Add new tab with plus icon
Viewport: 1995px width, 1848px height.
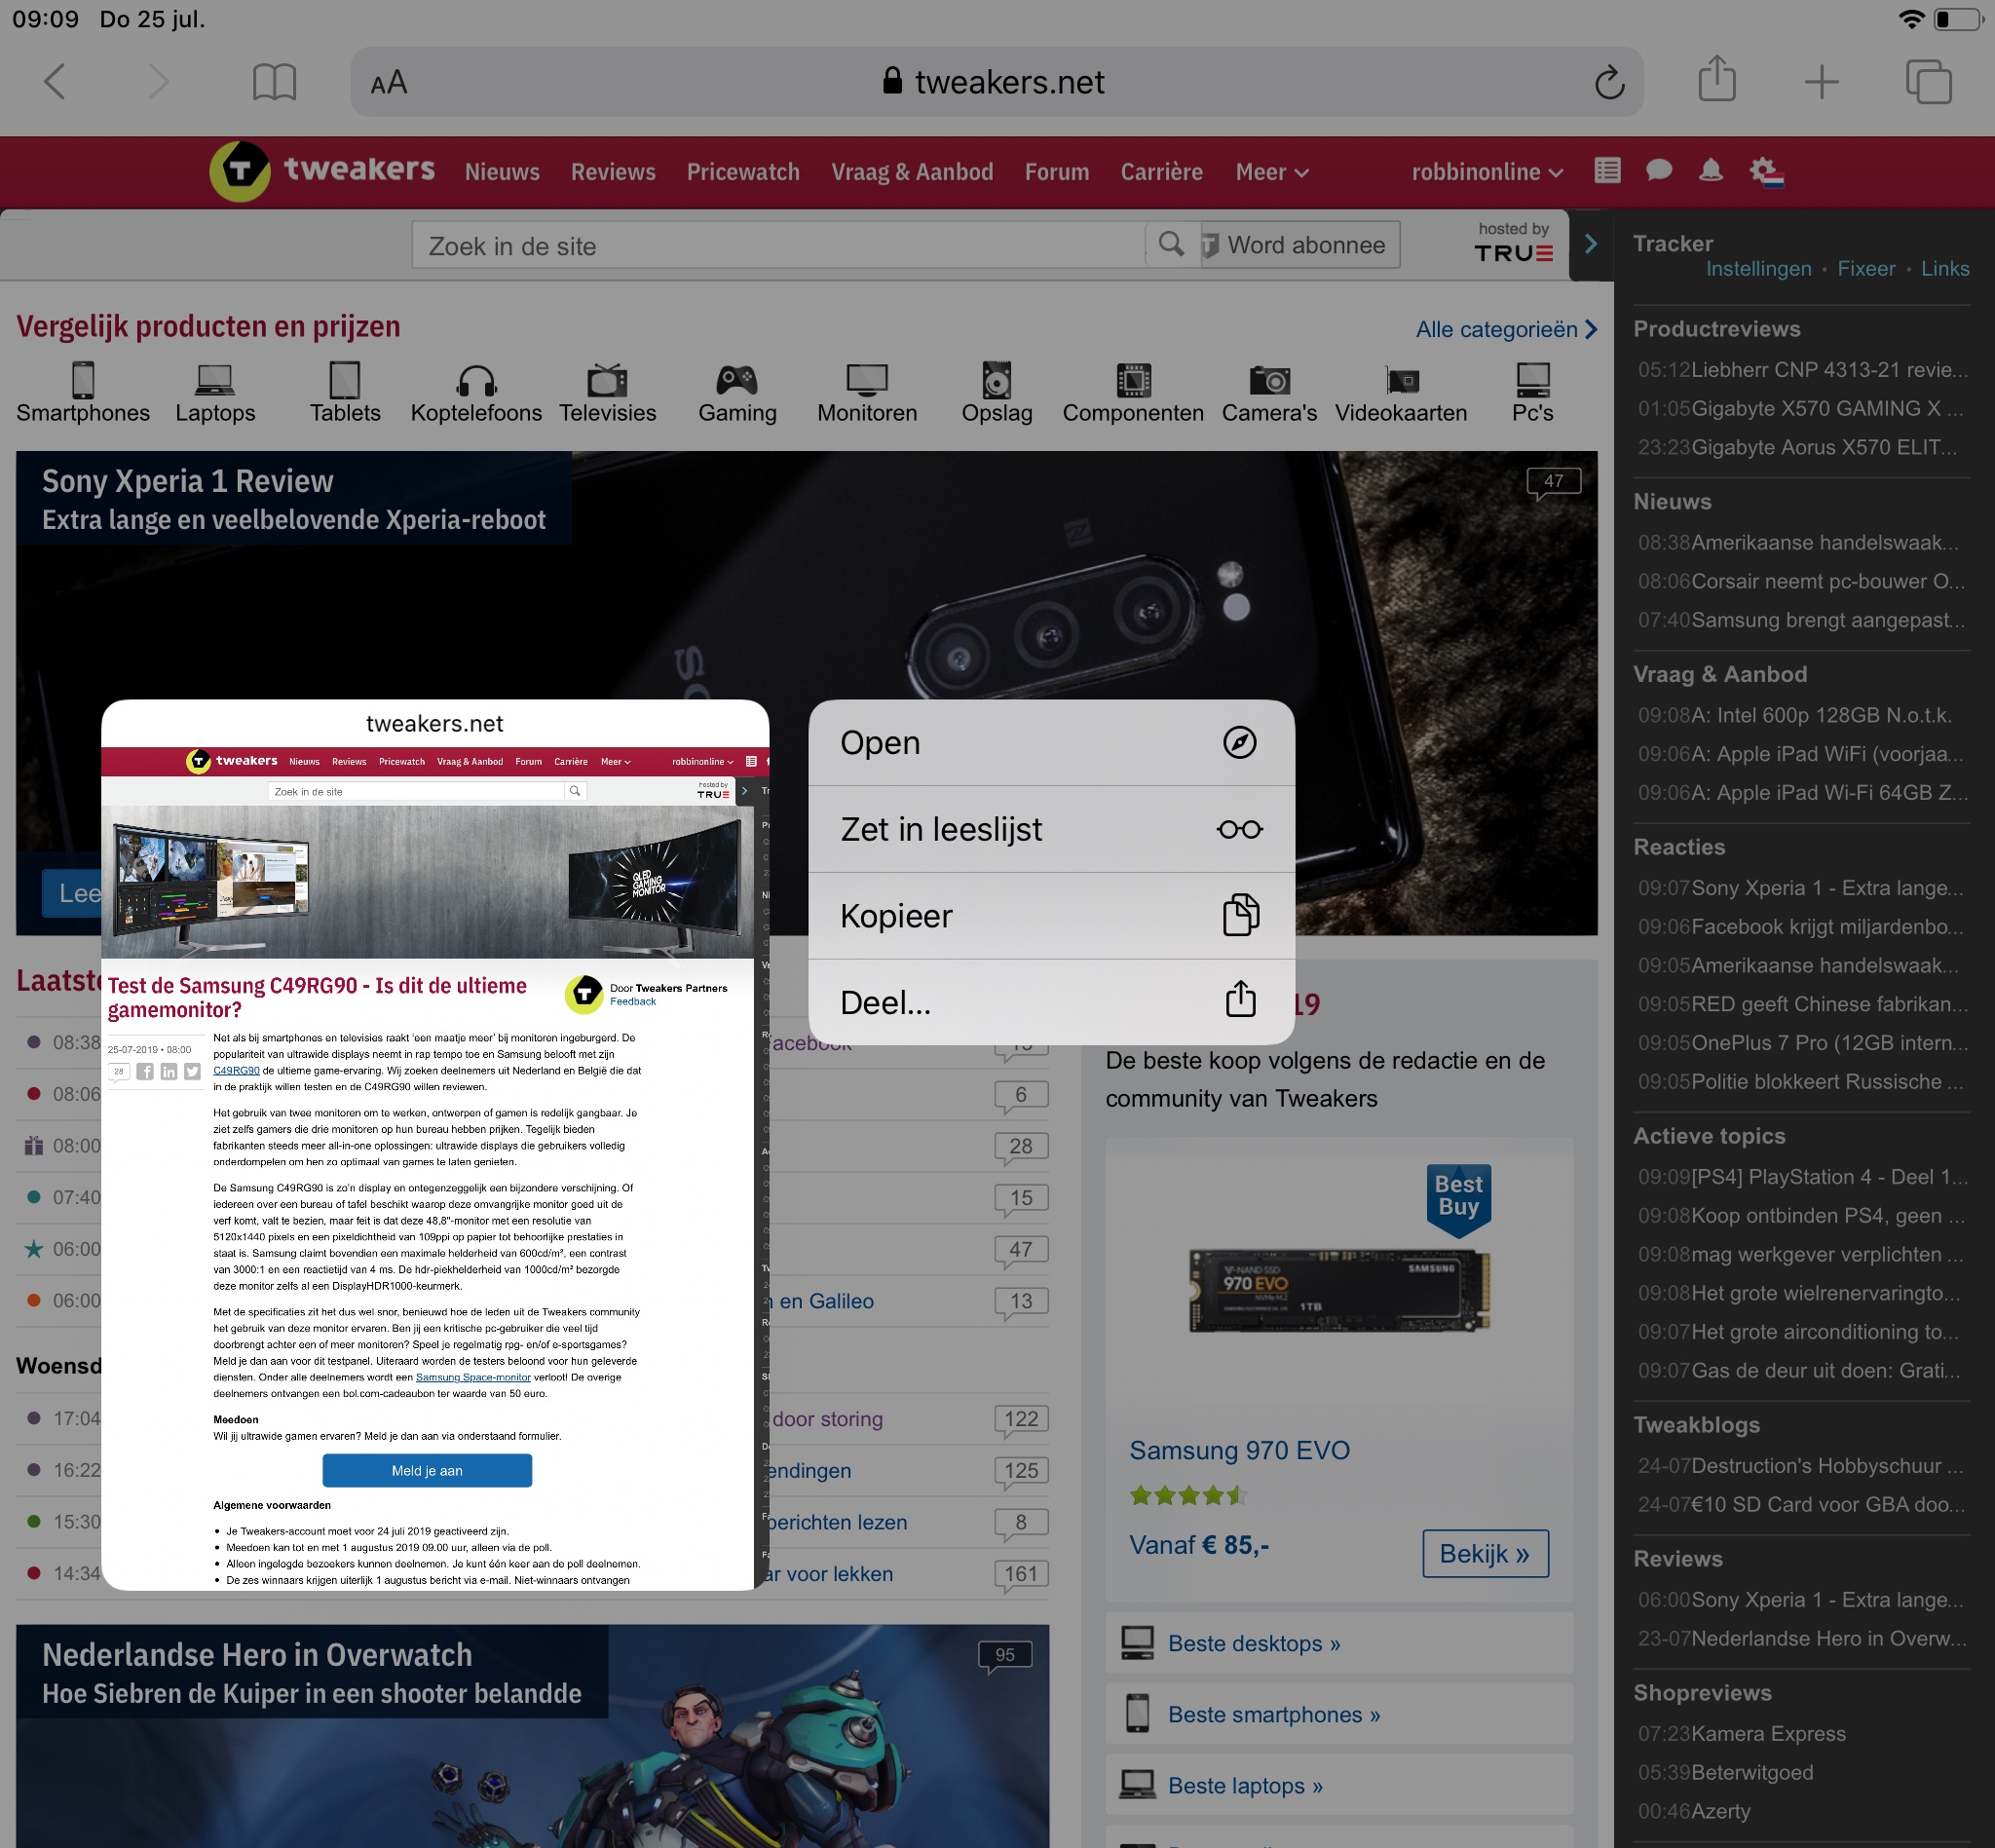click(x=1821, y=82)
